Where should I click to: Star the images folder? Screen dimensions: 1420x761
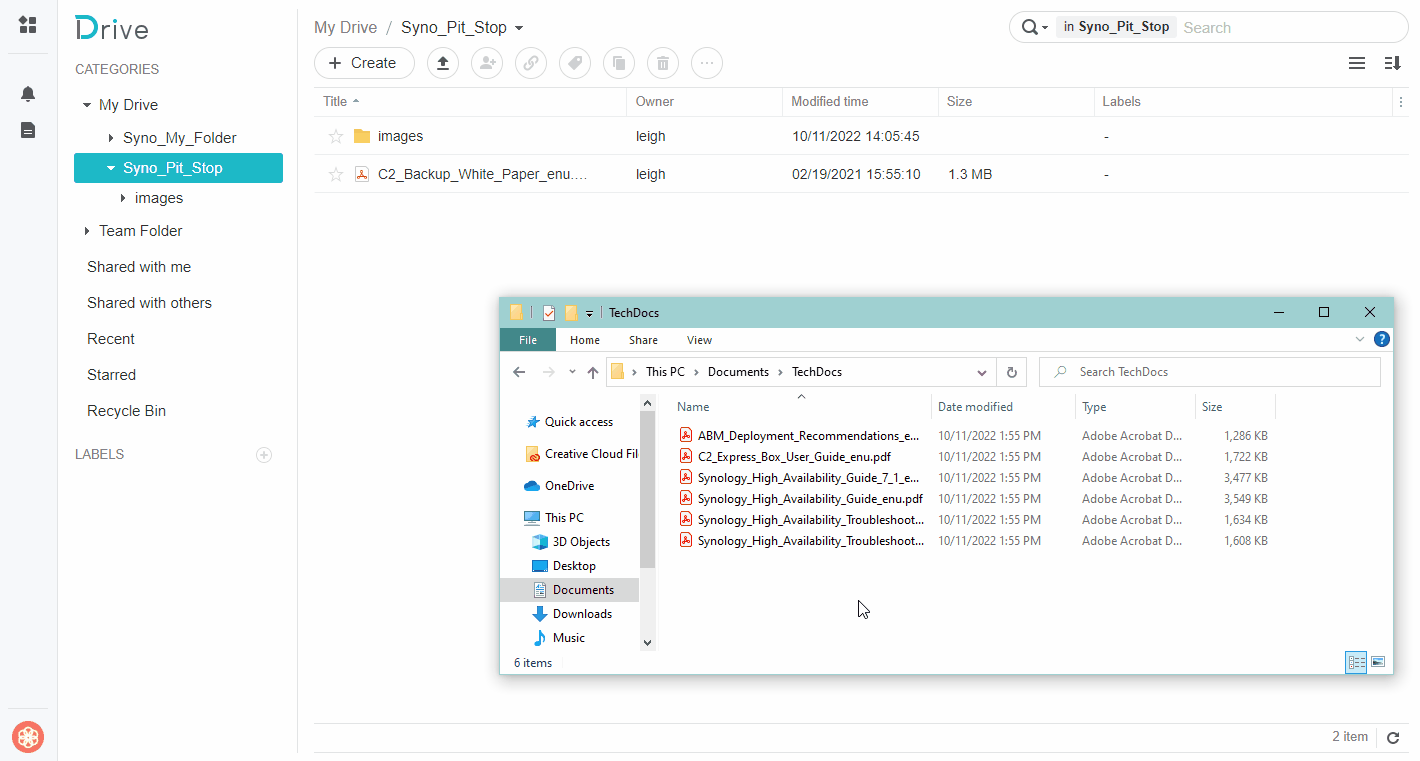click(x=336, y=136)
